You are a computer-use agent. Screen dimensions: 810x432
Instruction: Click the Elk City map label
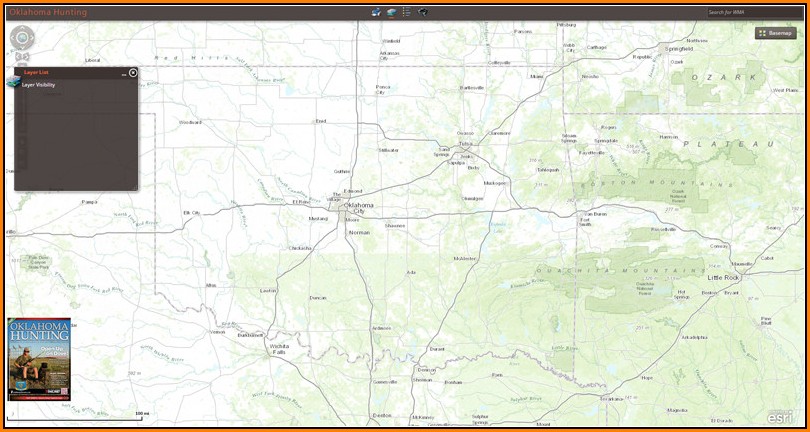tap(192, 213)
